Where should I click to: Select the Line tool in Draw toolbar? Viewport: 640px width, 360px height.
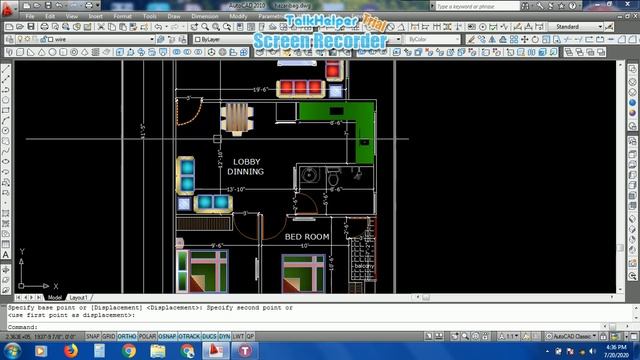click(6, 69)
